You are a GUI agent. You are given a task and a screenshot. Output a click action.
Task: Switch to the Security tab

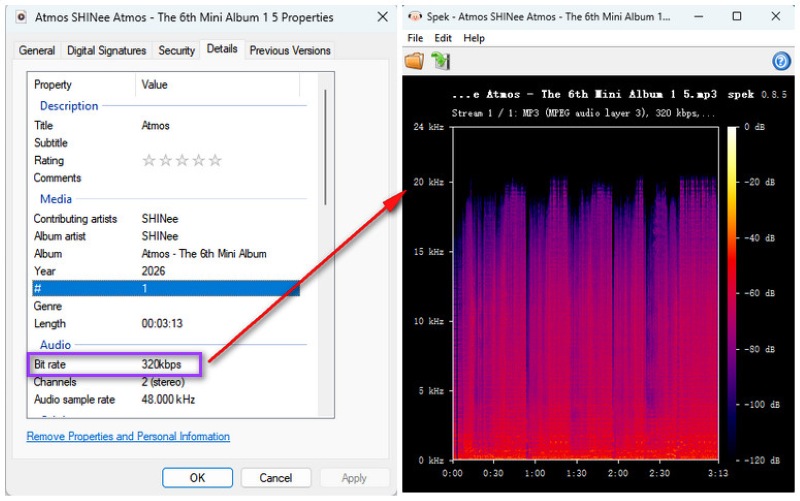coord(176,51)
